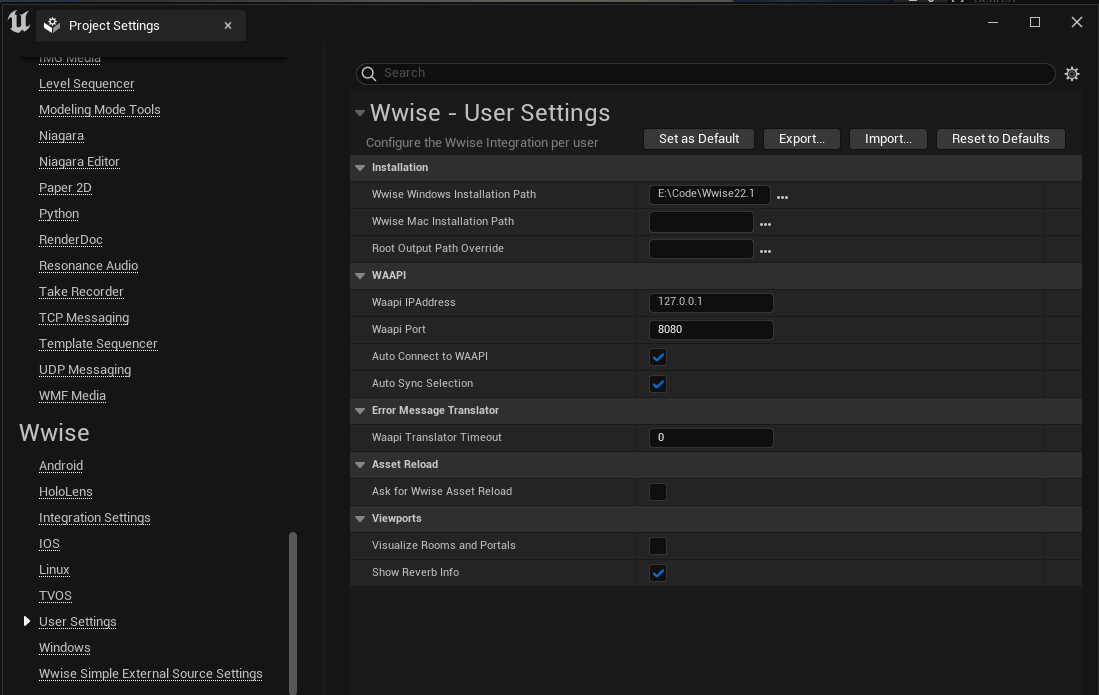Click the Project Settings tab icon
Image resolution: width=1099 pixels, height=695 pixels.
click(x=53, y=25)
